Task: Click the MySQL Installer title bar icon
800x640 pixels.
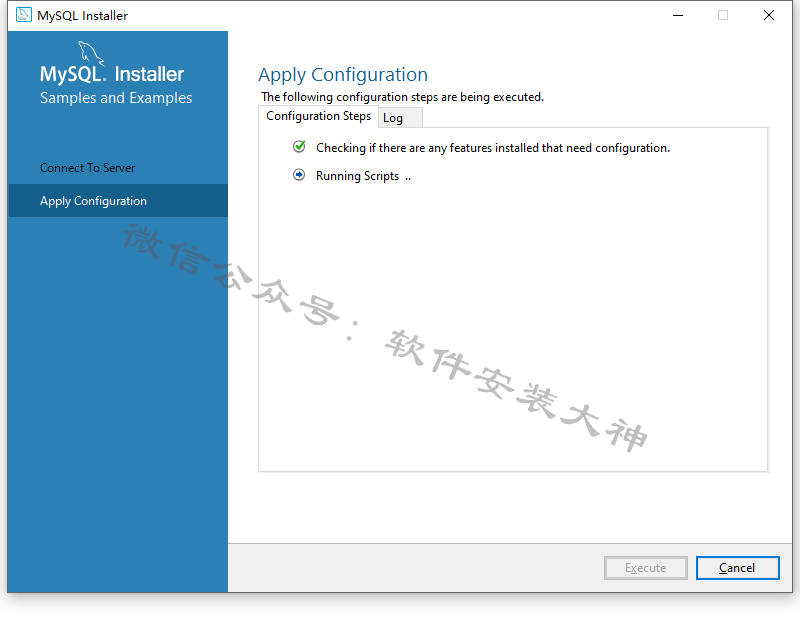Action: click(x=23, y=15)
